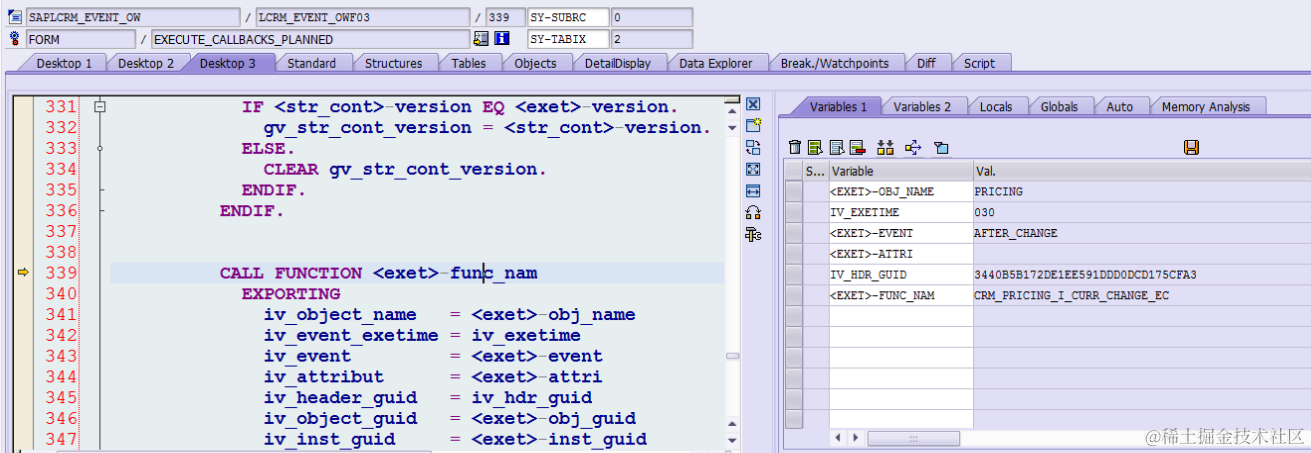Click the exchange tool icon

pos(754,147)
